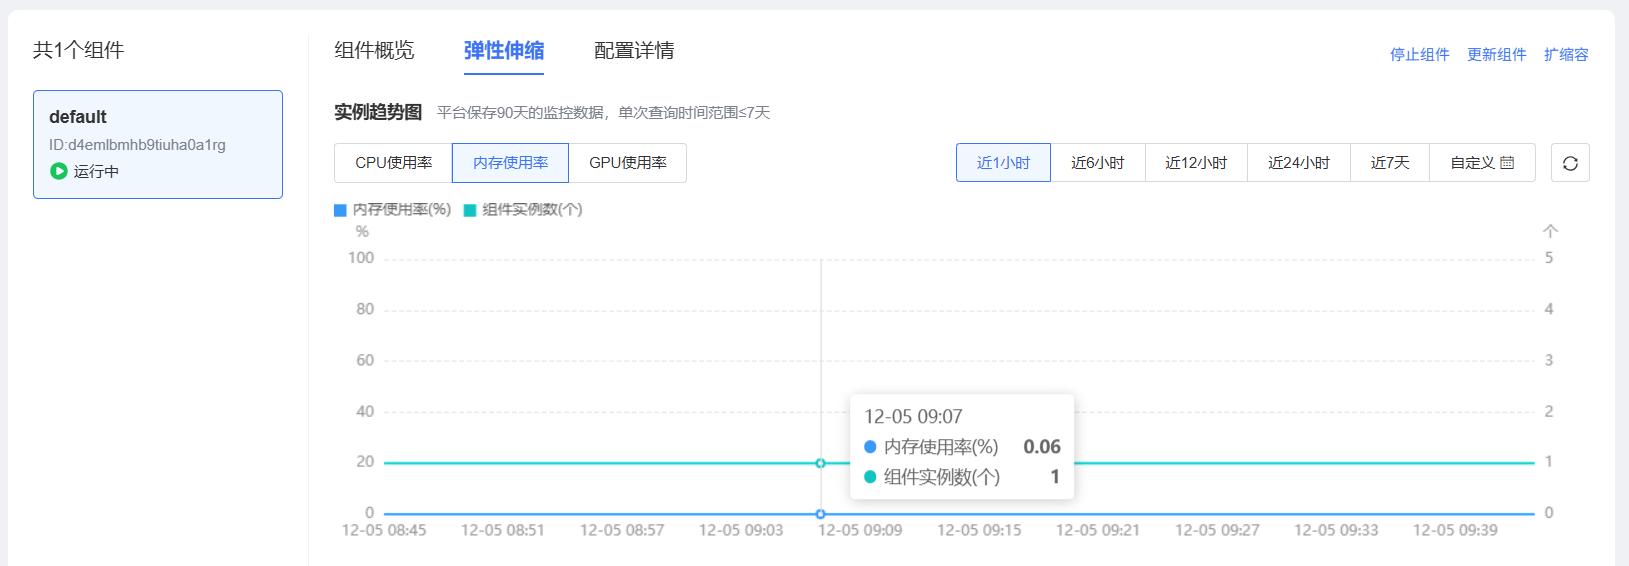
Task: Show the last 7 days (近7天)
Action: tap(1389, 163)
